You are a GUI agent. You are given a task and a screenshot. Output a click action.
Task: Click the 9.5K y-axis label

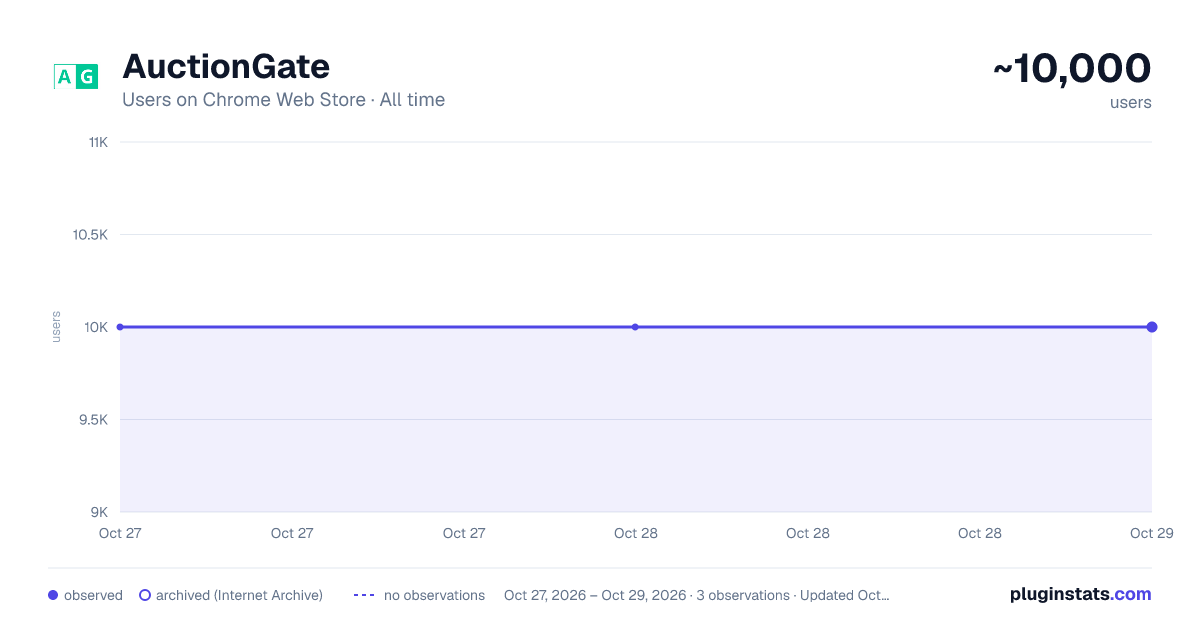point(93,420)
